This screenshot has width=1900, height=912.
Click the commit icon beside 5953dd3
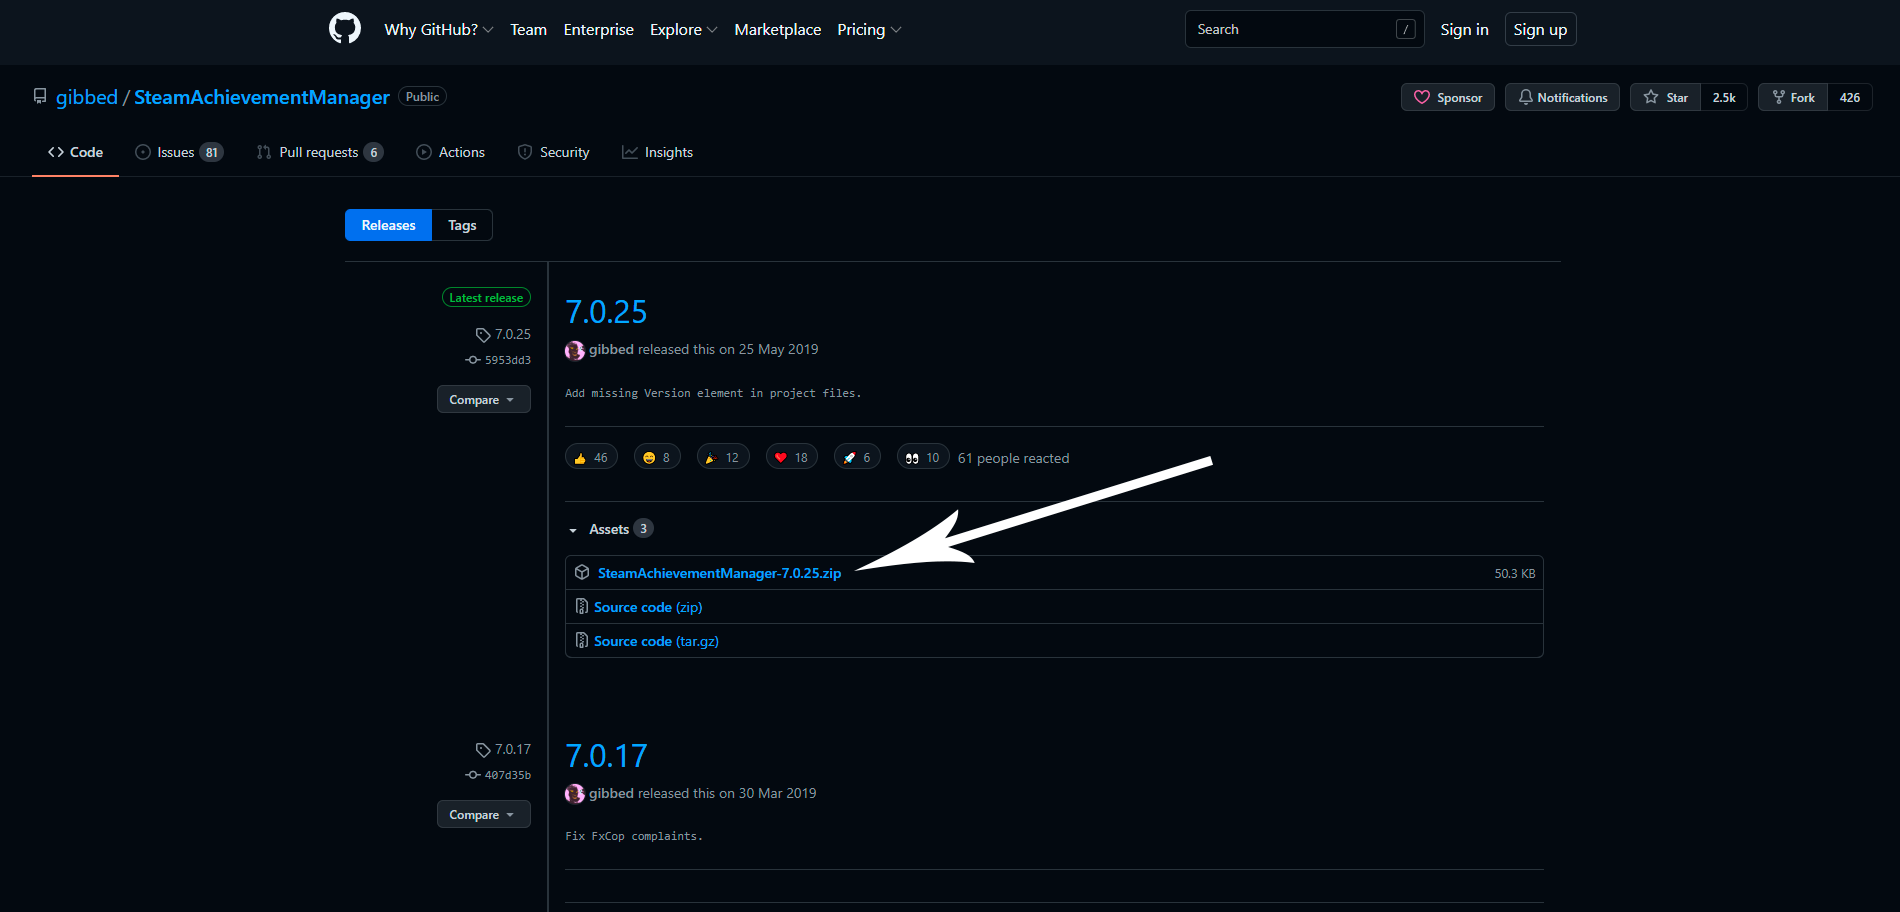(x=473, y=360)
